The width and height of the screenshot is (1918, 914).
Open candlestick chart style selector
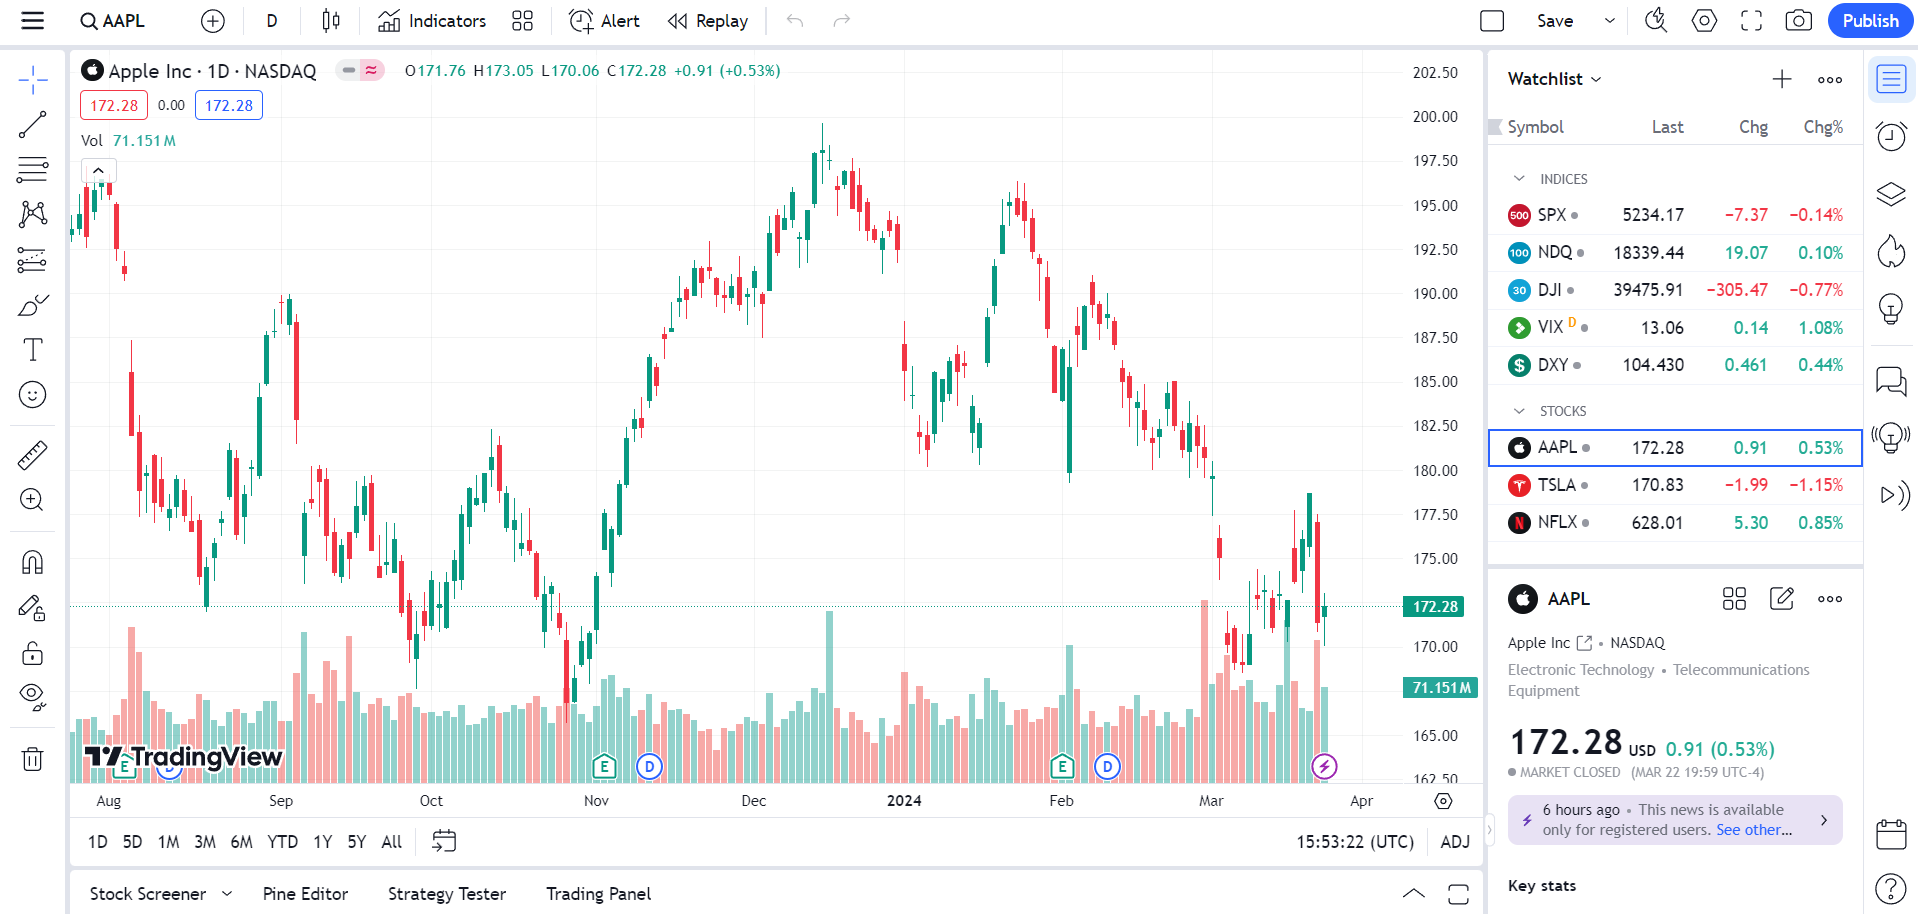click(x=331, y=21)
